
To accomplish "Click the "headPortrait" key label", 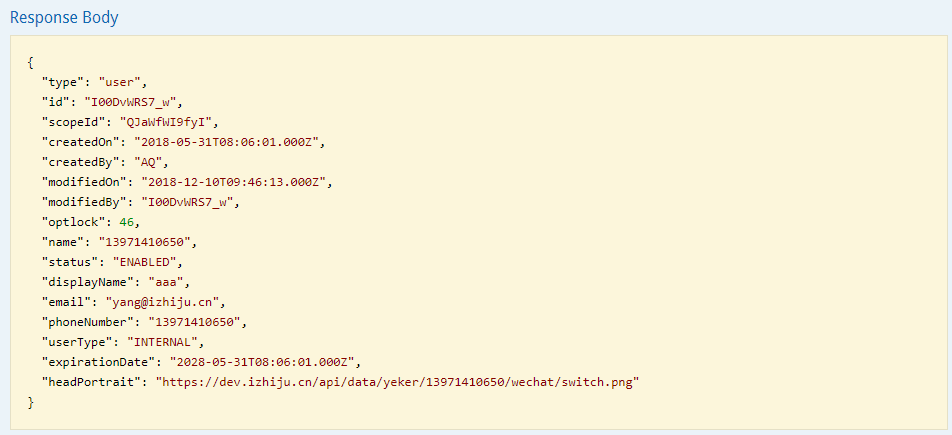I will coord(95,382).
